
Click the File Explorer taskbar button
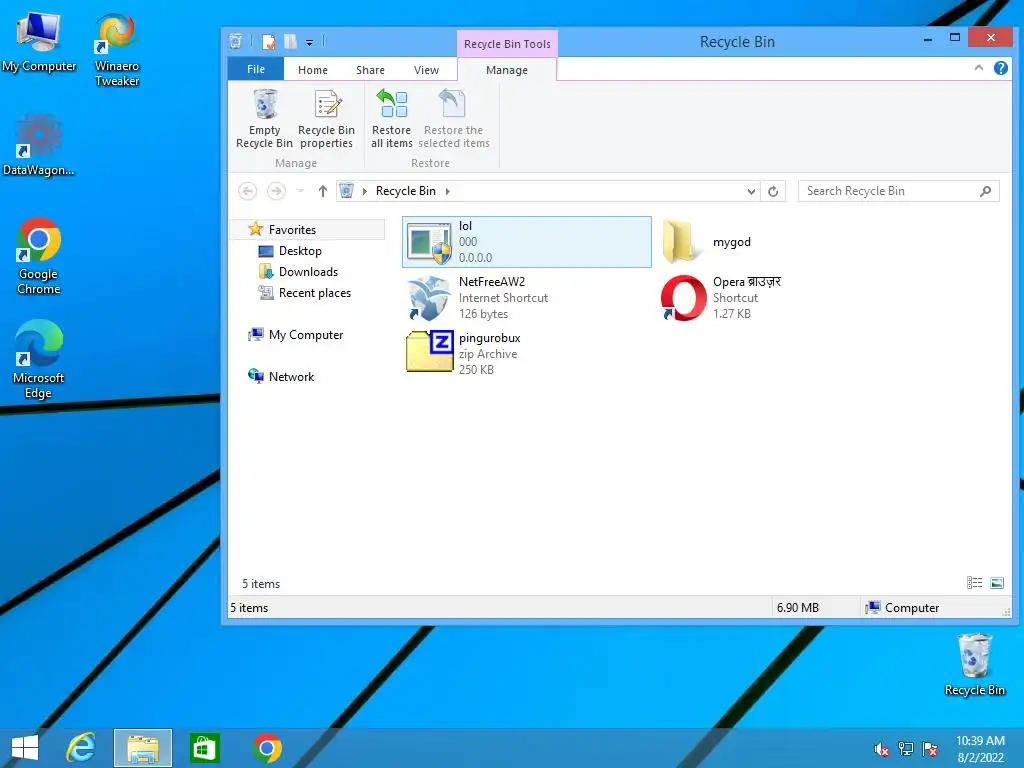[x=142, y=748]
